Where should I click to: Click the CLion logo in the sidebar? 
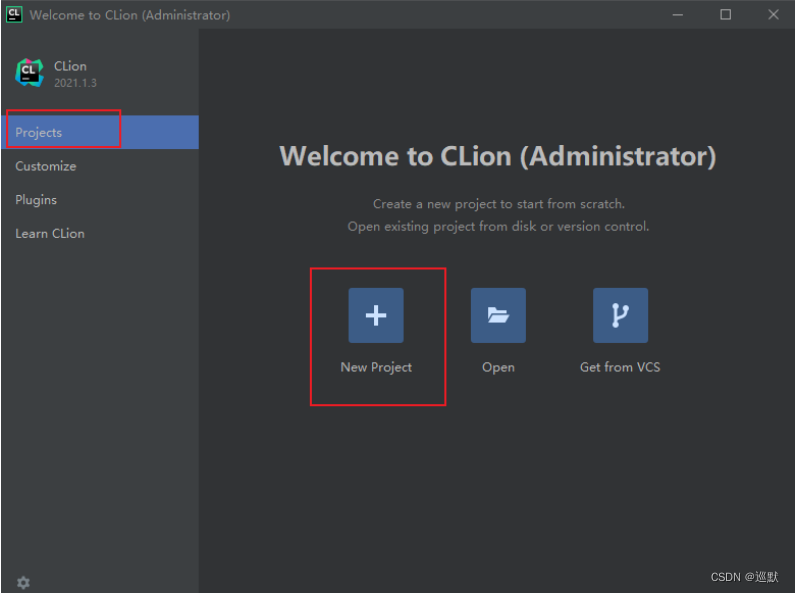(29, 72)
